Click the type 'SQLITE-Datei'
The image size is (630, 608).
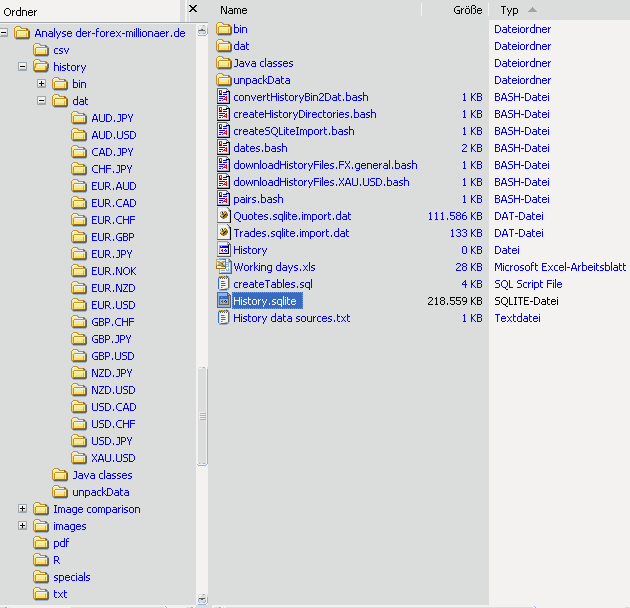(526, 301)
